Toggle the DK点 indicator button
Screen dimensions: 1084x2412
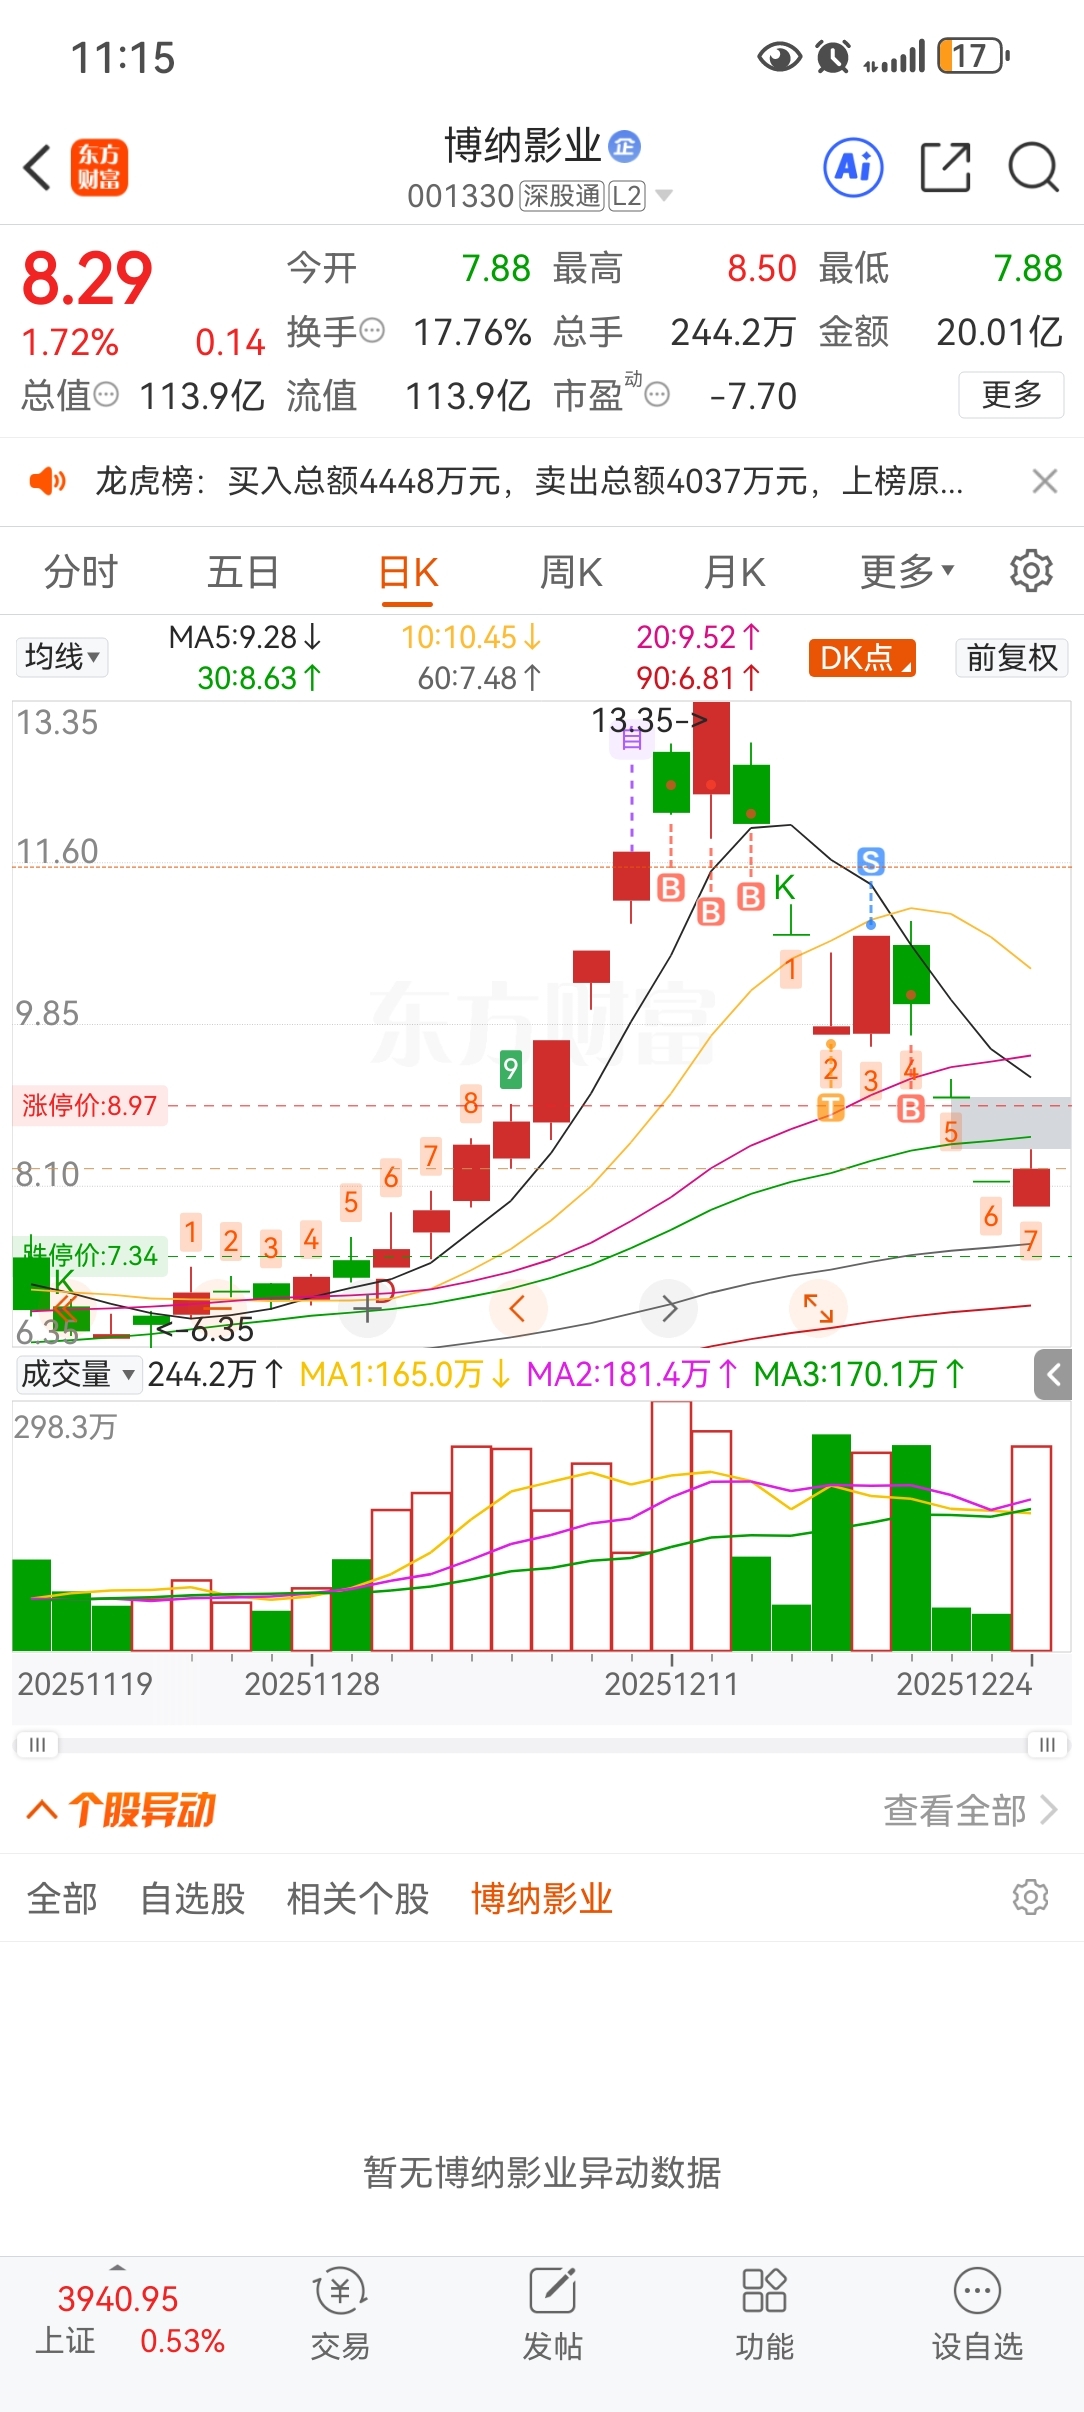[862, 658]
